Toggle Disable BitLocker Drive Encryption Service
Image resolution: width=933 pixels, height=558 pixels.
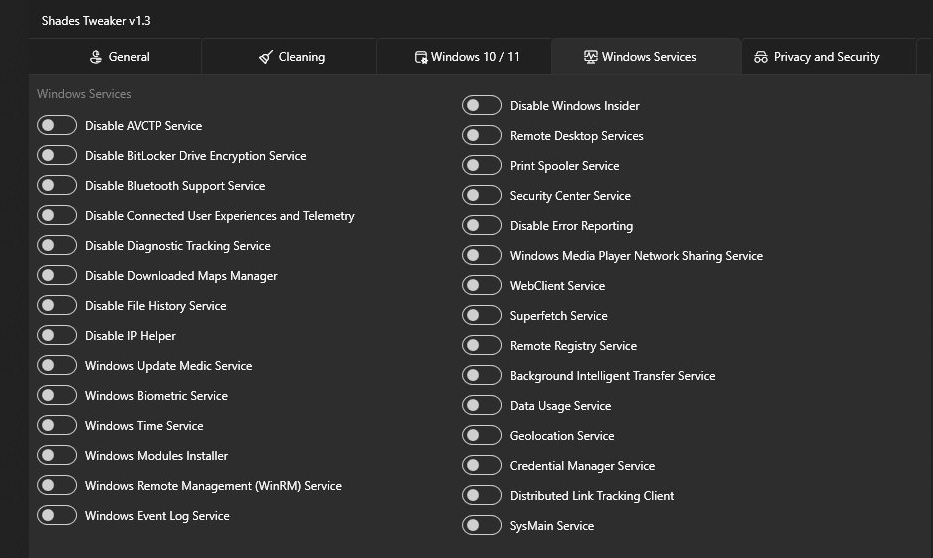57,155
